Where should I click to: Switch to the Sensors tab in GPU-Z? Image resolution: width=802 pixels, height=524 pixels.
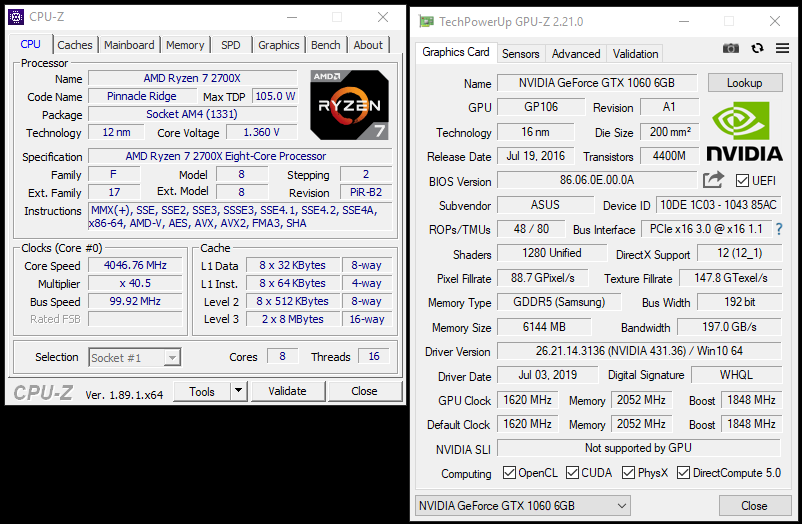521,54
